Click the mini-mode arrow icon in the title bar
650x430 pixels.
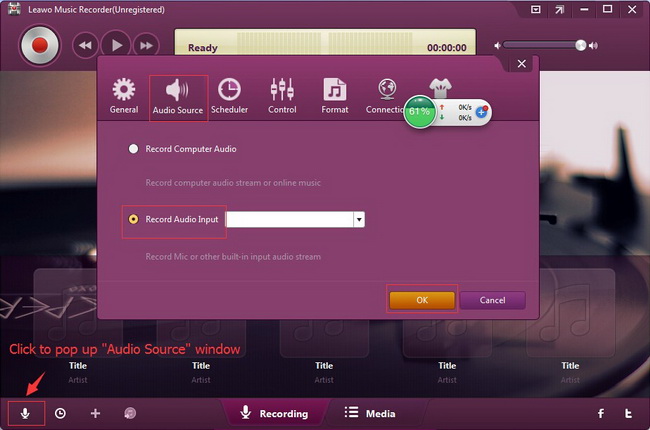560,9
